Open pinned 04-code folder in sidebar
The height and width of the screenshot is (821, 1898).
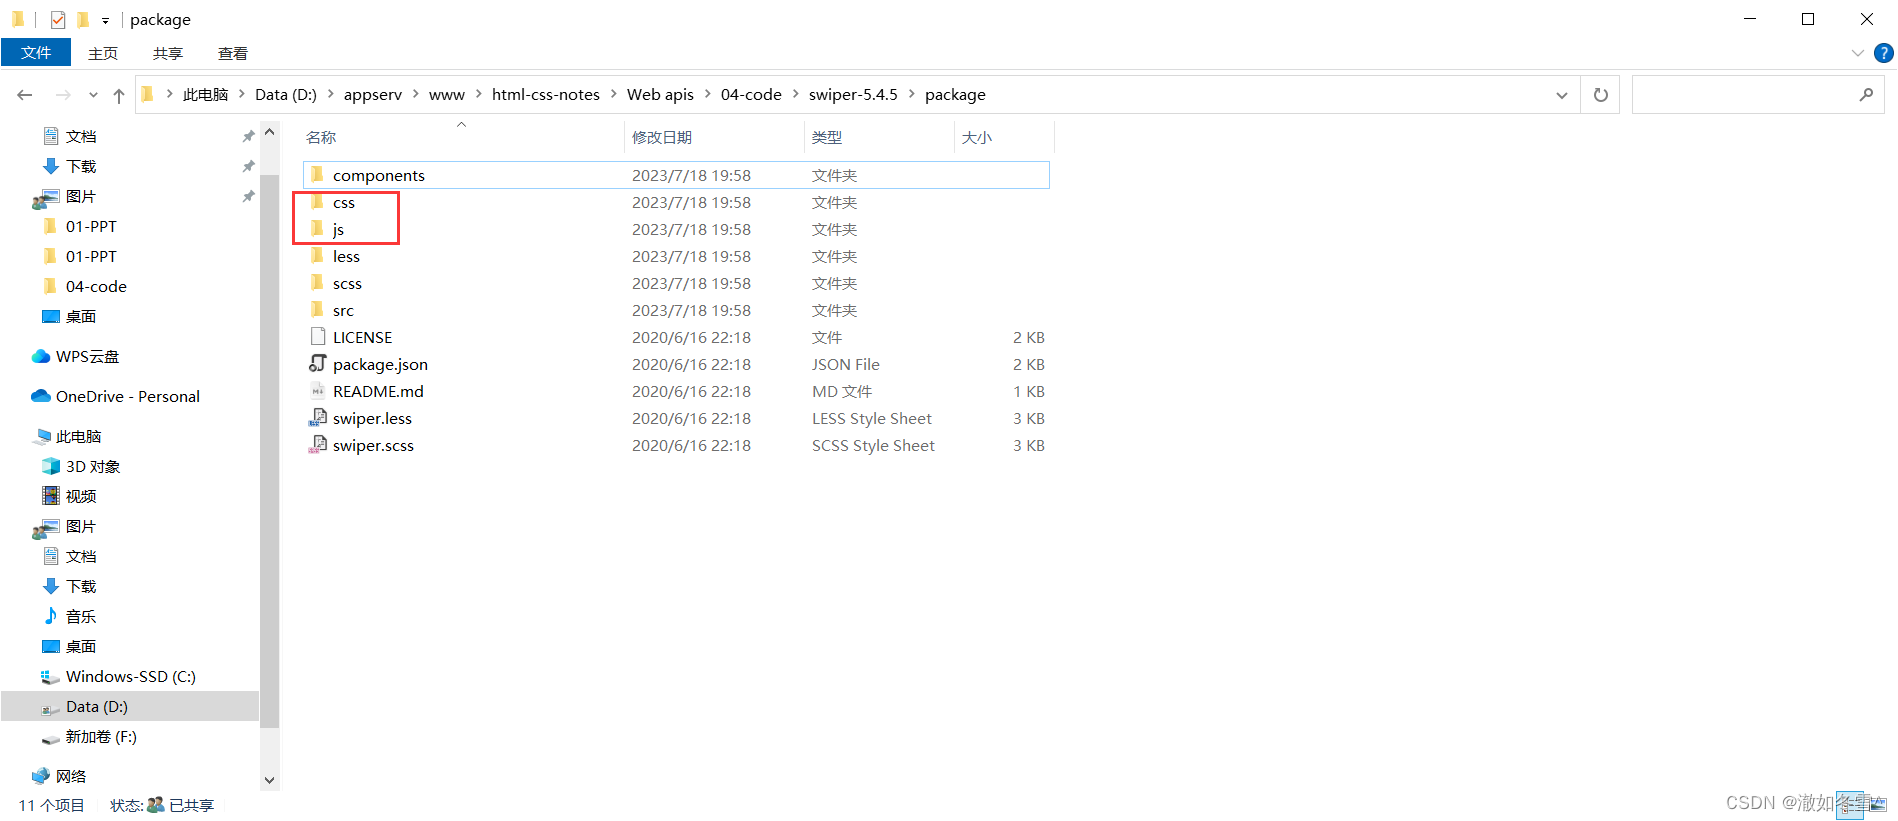coord(85,287)
